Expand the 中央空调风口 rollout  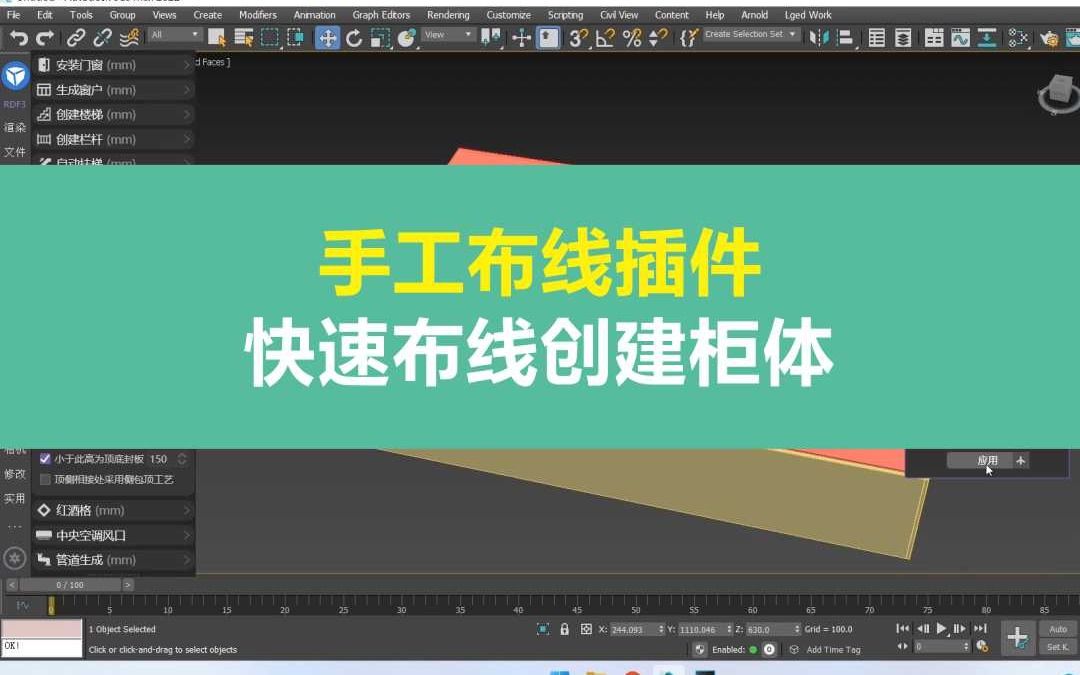(114, 535)
